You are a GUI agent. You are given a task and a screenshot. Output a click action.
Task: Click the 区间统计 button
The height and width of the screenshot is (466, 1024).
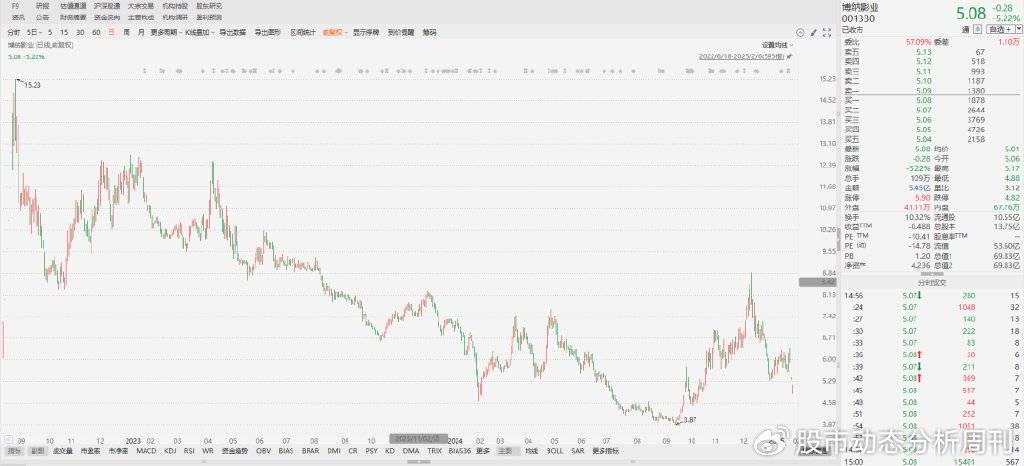[x=301, y=32]
